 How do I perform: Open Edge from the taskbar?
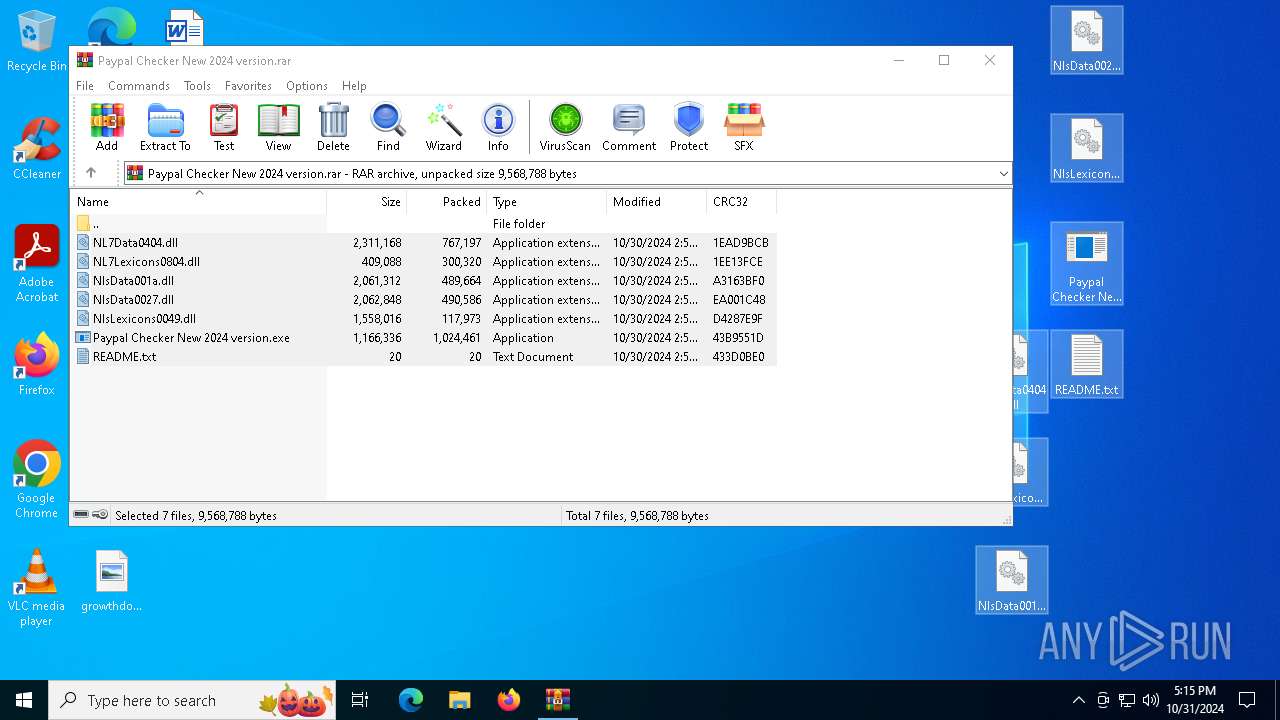click(411, 700)
